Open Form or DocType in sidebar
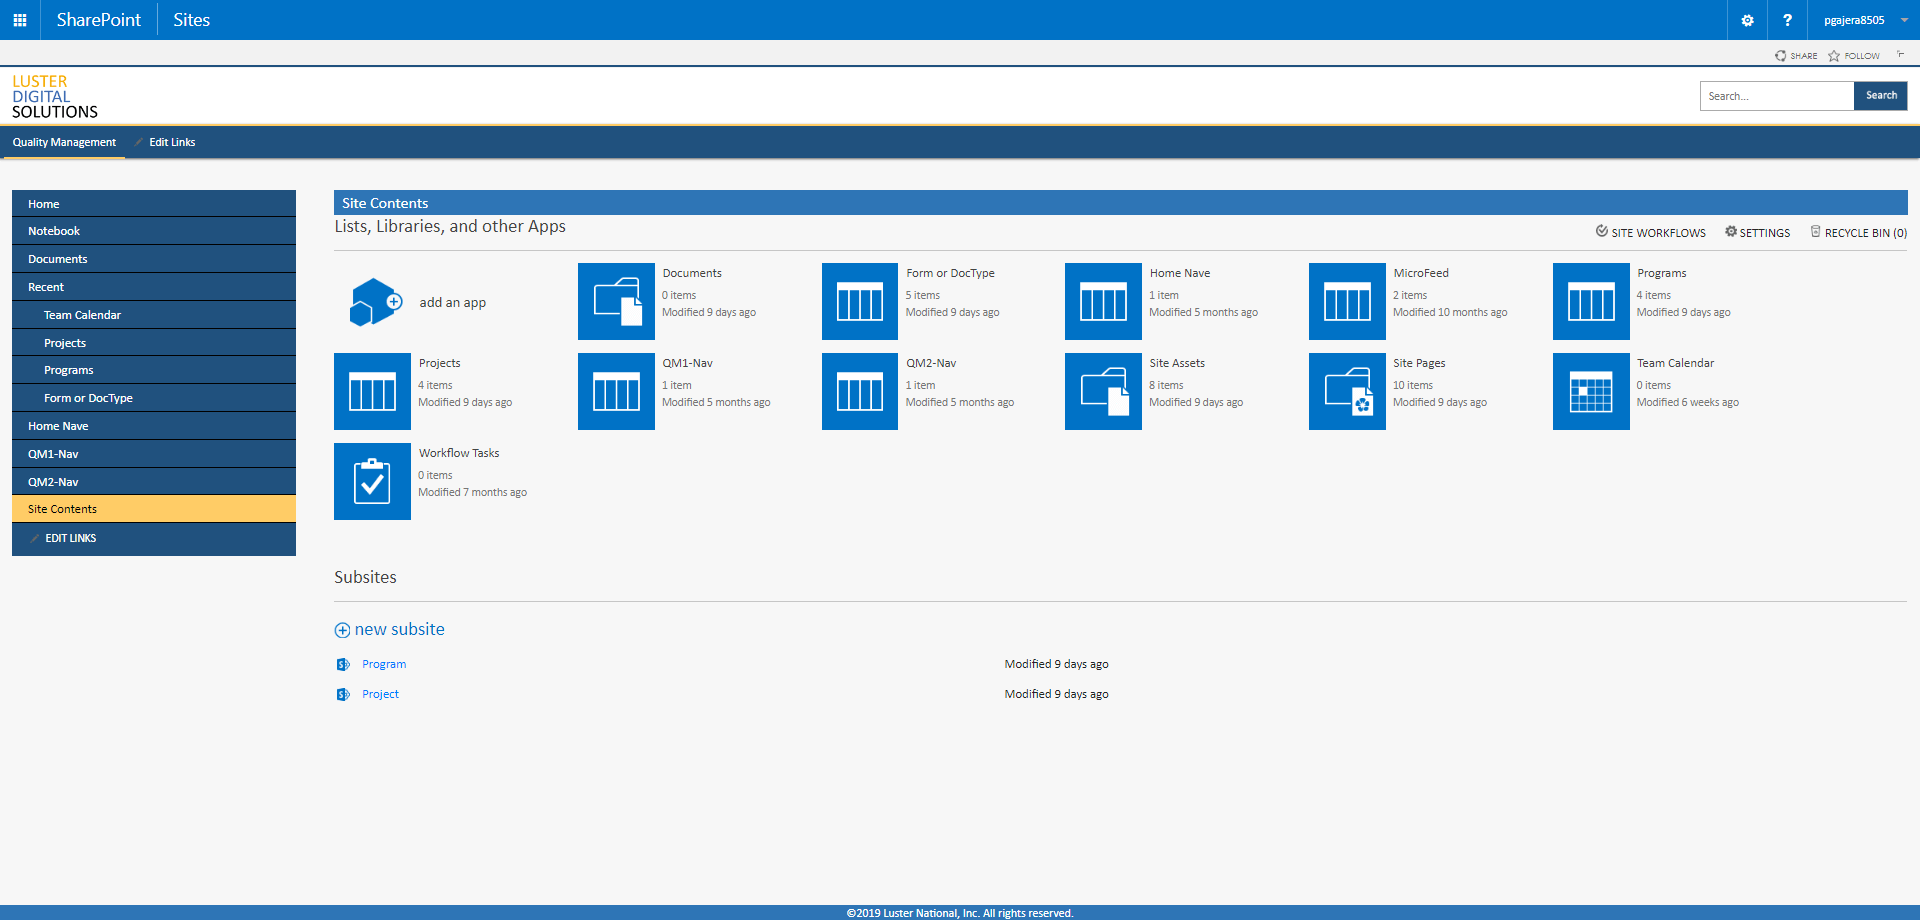This screenshot has width=1920, height=920. (x=154, y=398)
